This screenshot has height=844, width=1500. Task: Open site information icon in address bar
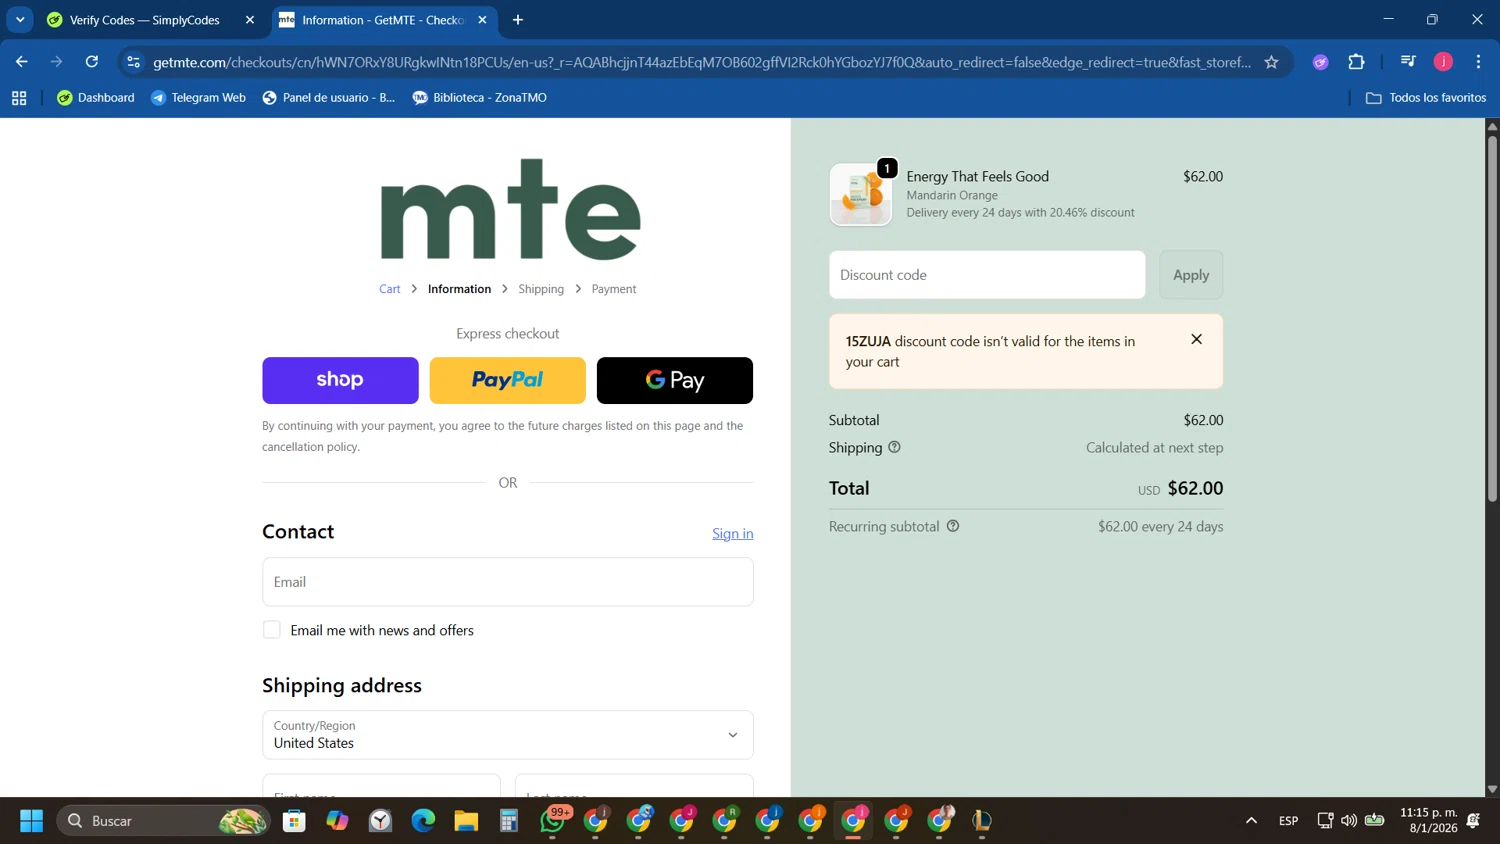coord(133,62)
